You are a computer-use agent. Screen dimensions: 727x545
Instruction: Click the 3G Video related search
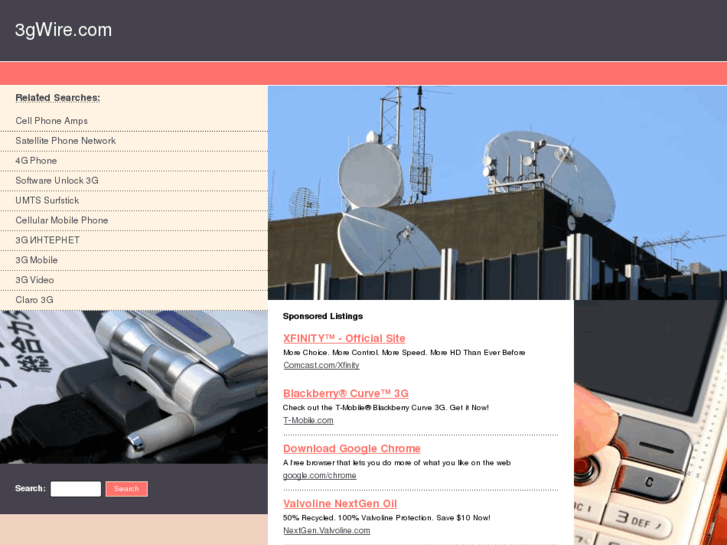[x=34, y=280]
